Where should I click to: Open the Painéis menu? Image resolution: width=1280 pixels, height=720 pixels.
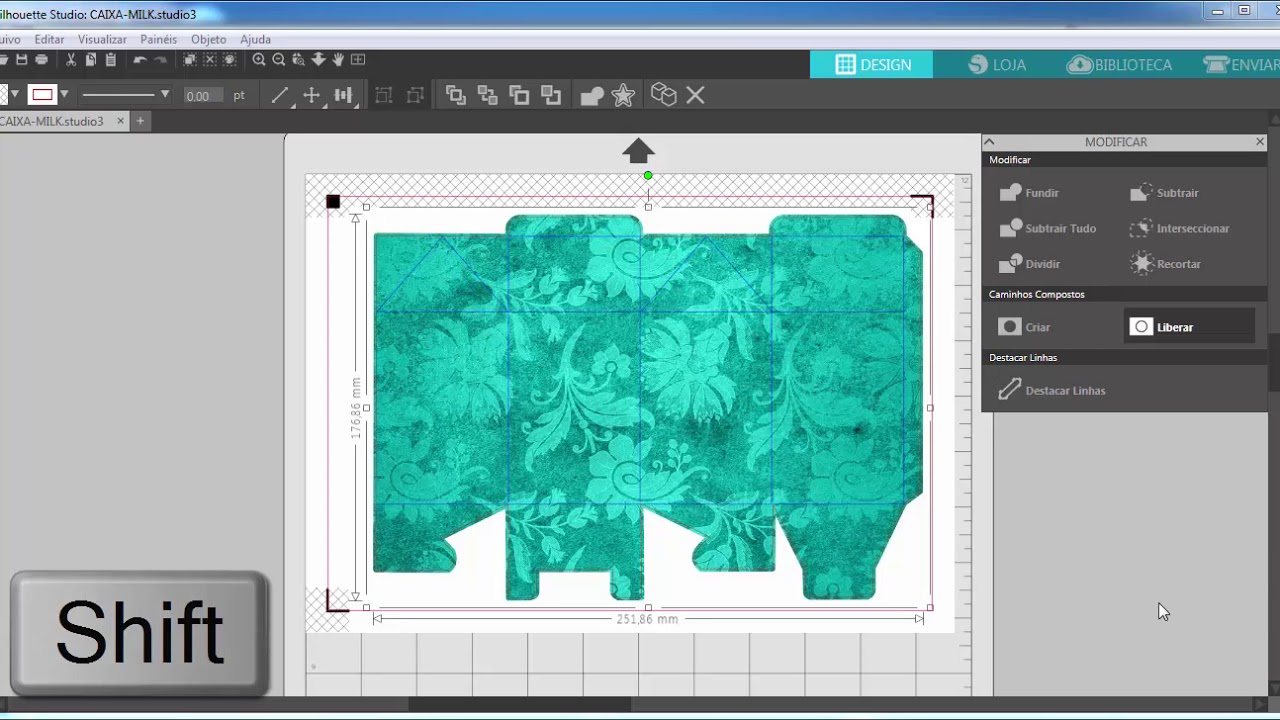point(158,39)
